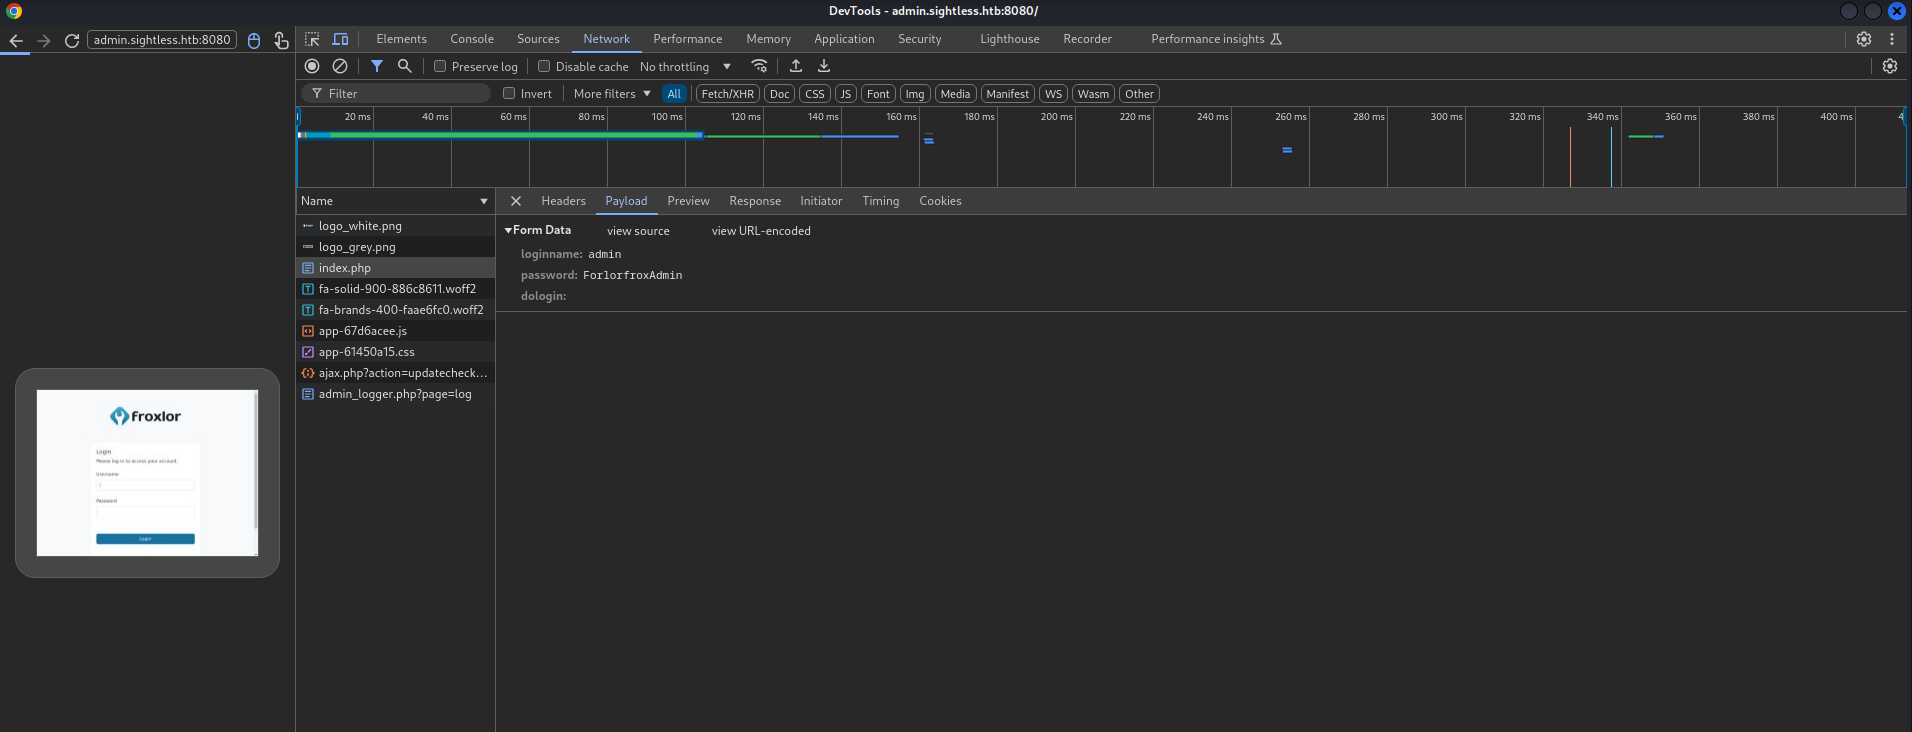Filter requests by JS type
The image size is (1912, 732).
tap(846, 94)
